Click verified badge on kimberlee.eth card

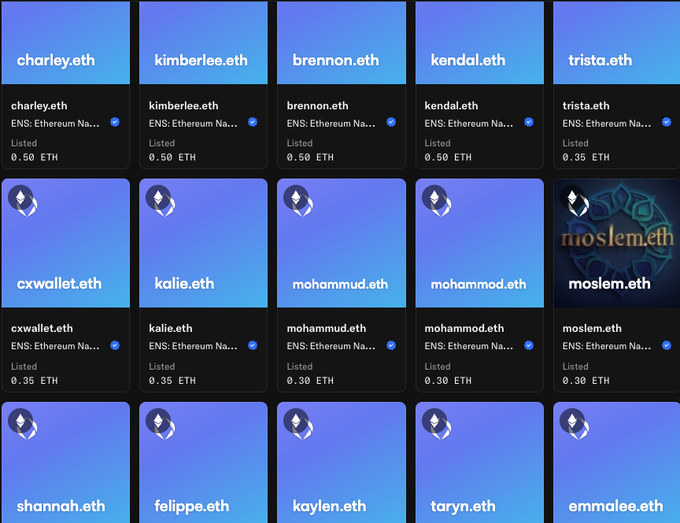[253, 122]
